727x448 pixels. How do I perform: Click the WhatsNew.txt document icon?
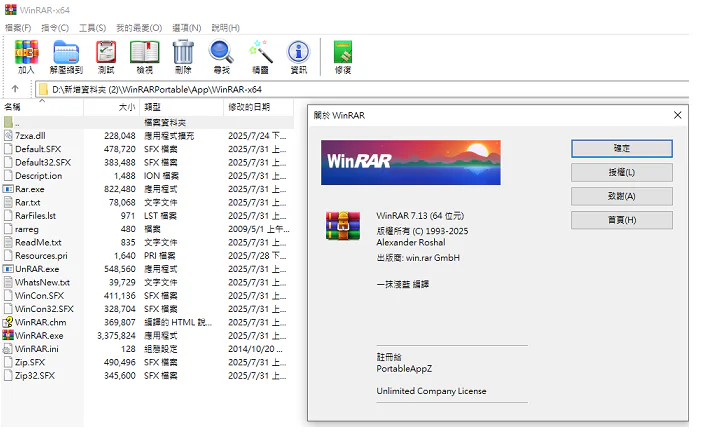(x=8, y=282)
